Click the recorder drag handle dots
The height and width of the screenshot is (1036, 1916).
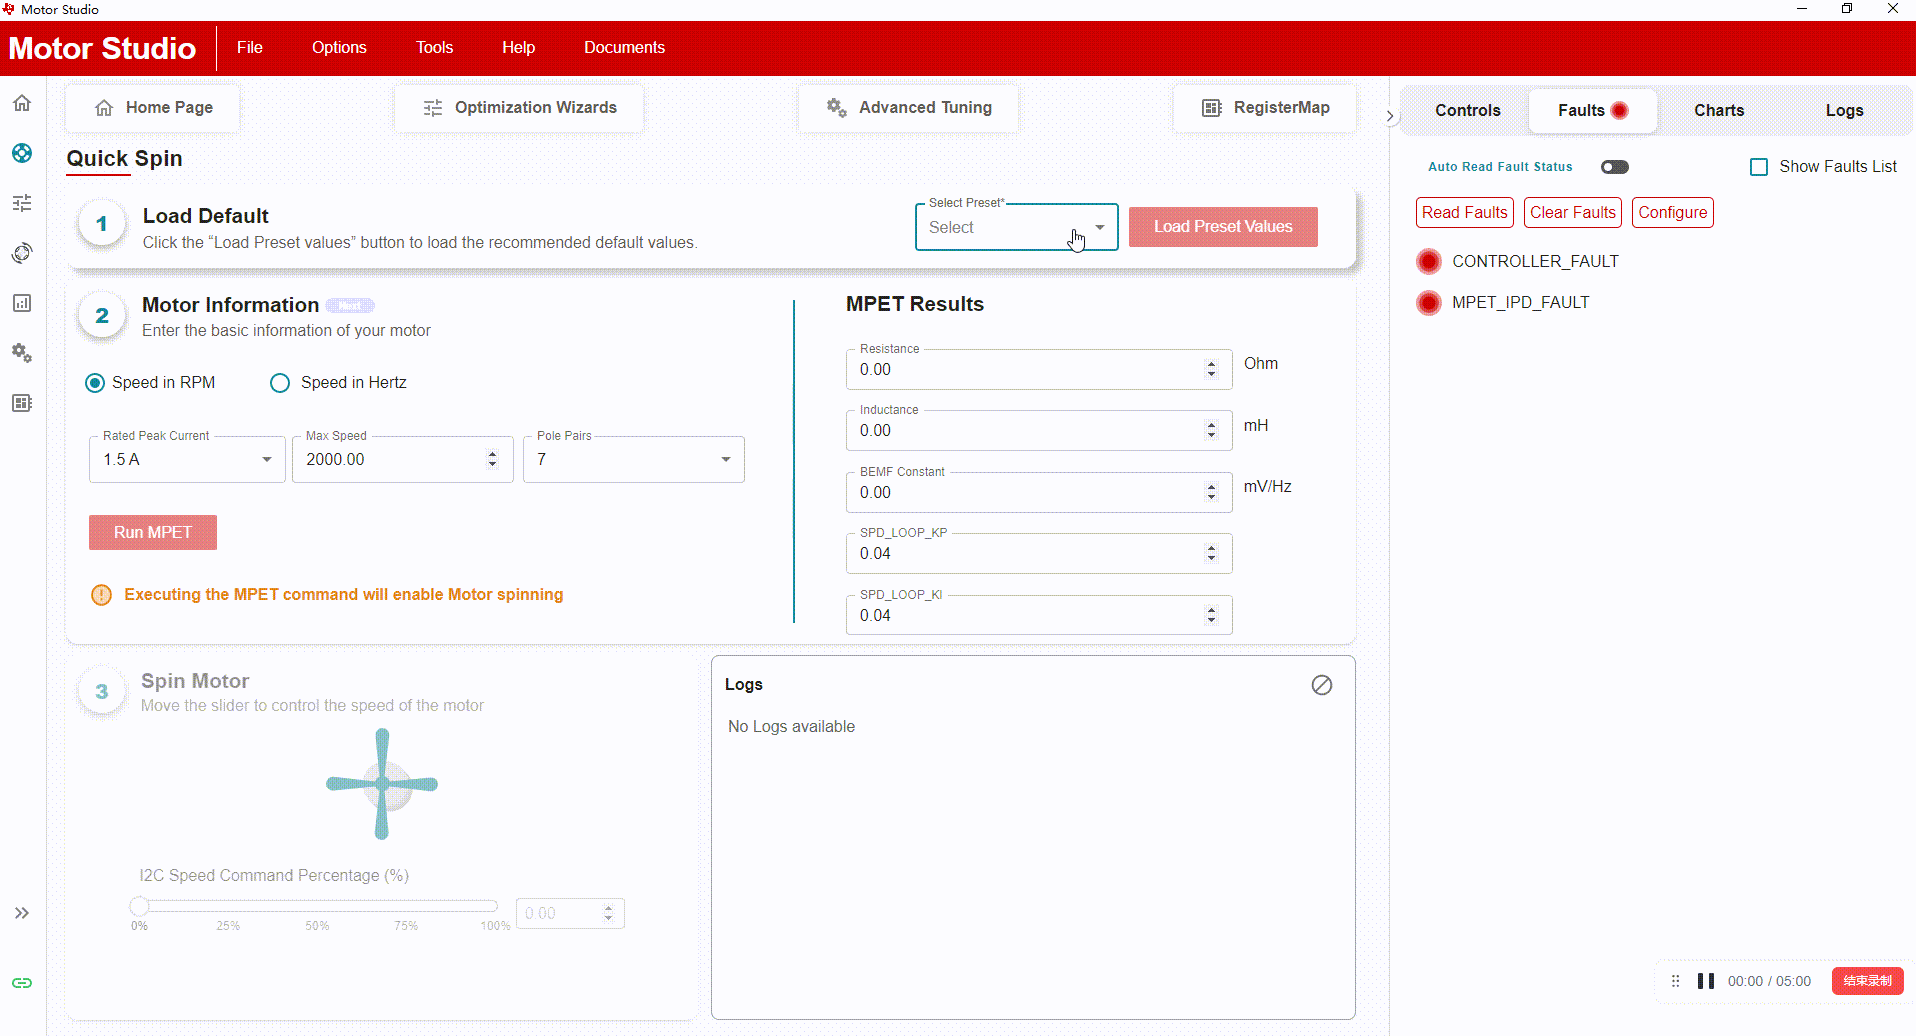1676,981
